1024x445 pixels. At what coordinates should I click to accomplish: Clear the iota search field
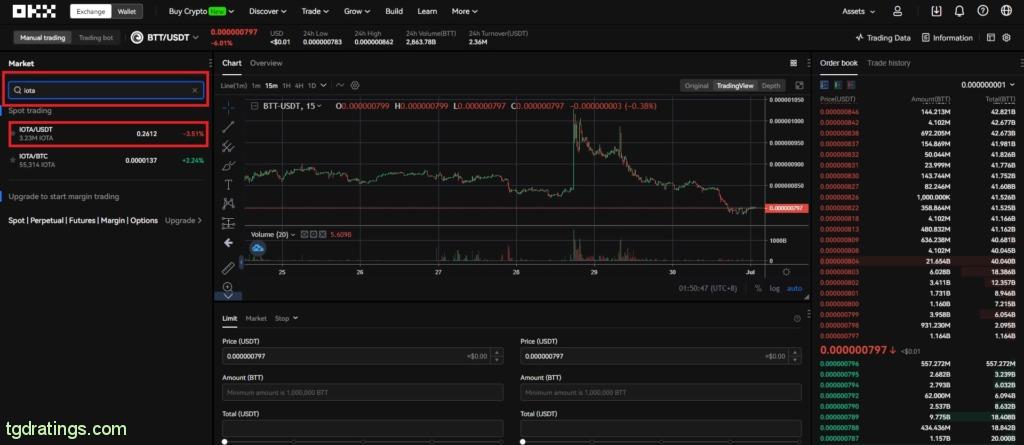[x=195, y=90]
